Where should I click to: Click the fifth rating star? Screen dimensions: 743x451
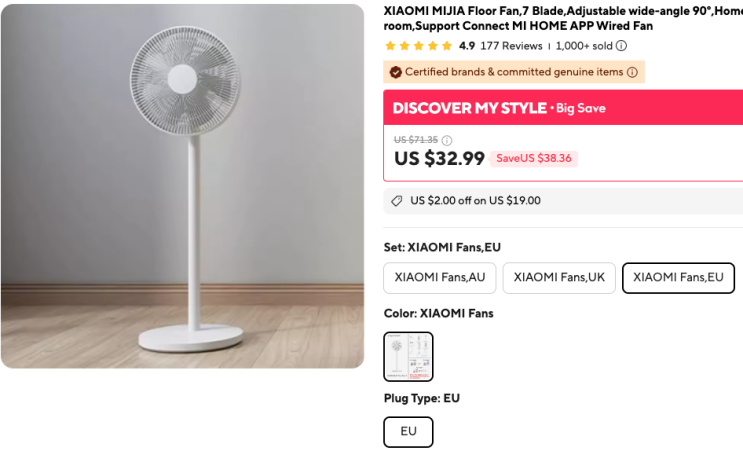click(x=447, y=46)
